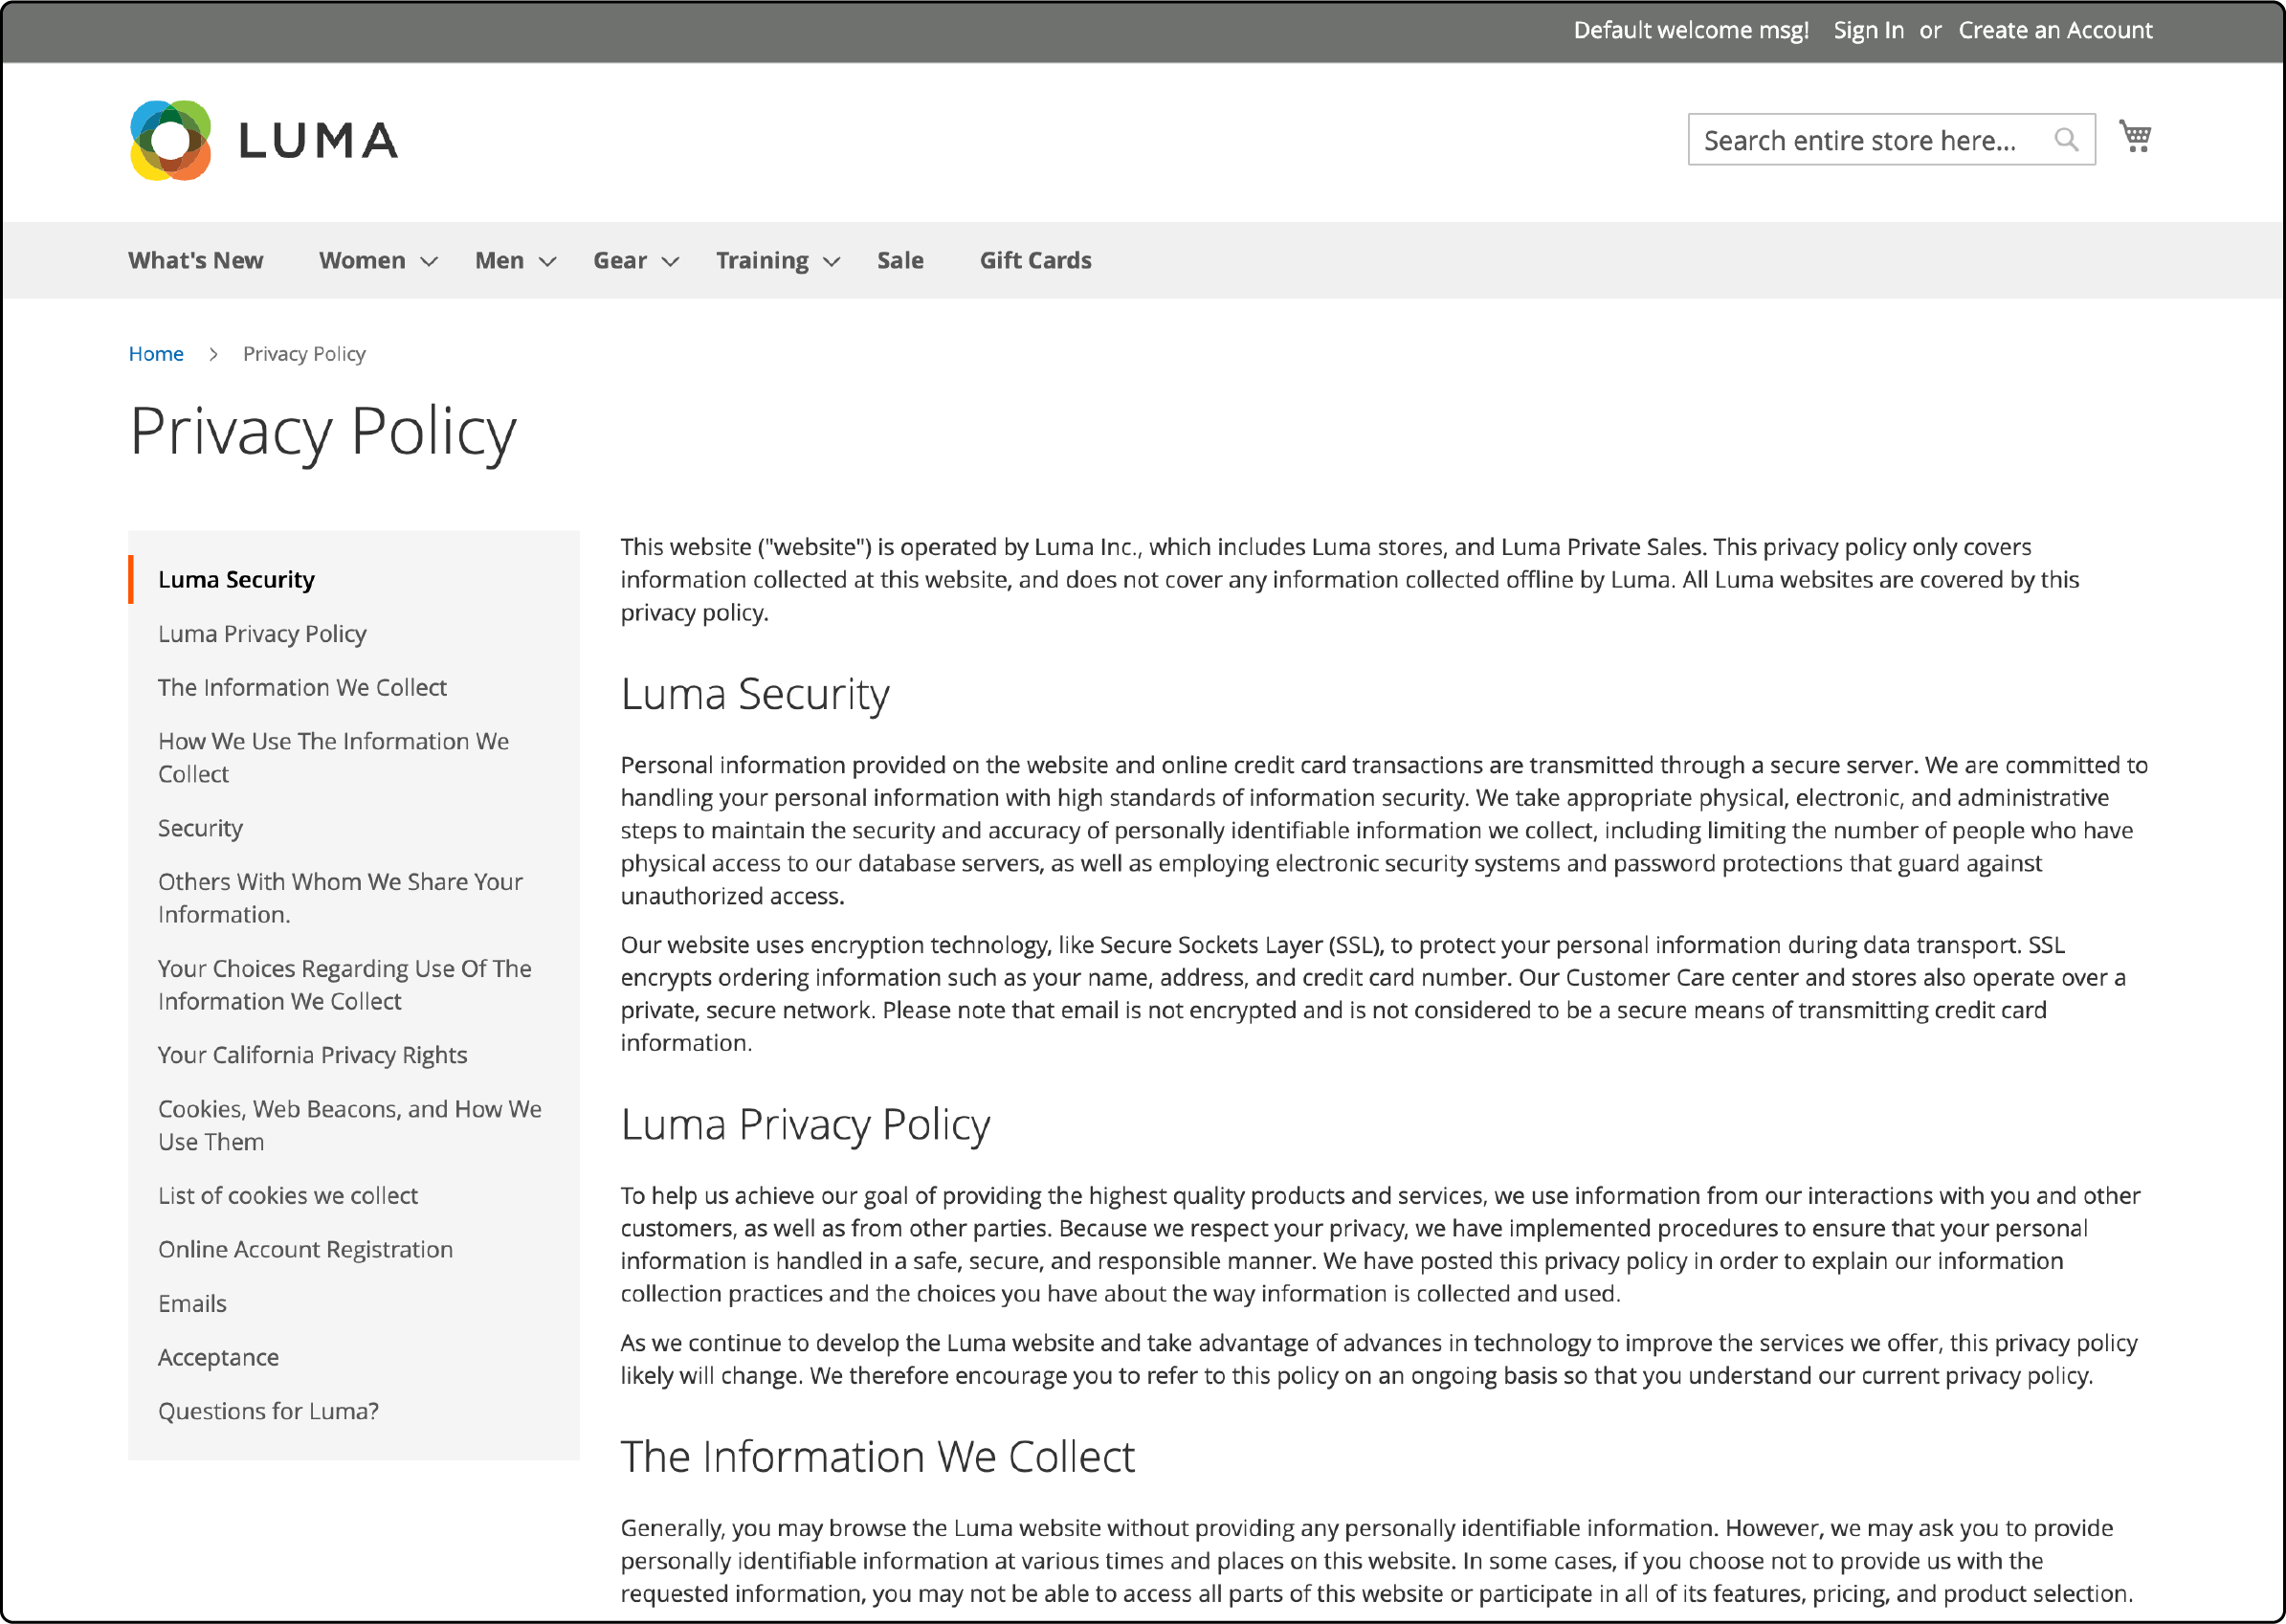Click the Privacy Policy breadcrumb text
Screen dimensions: 2286x1624
pyautogui.click(x=304, y=354)
